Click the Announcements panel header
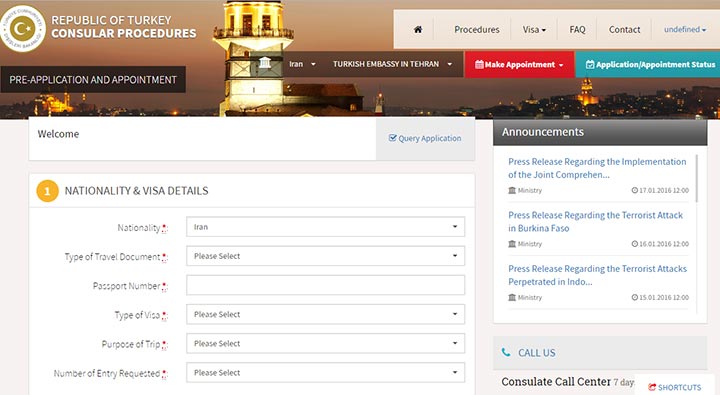The height and width of the screenshot is (395, 720). click(600, 132)
